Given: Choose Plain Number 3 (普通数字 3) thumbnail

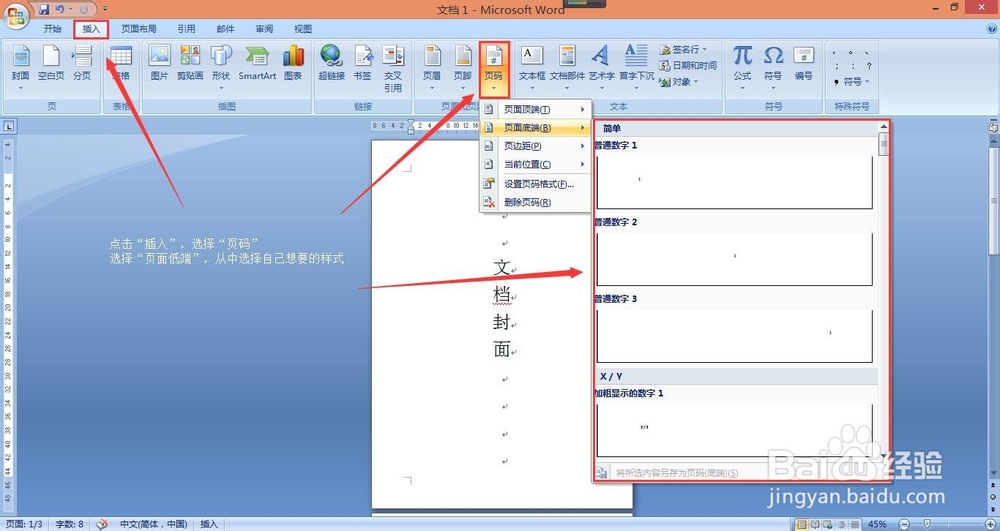Looking at the screenshot, I should (734, 336).
